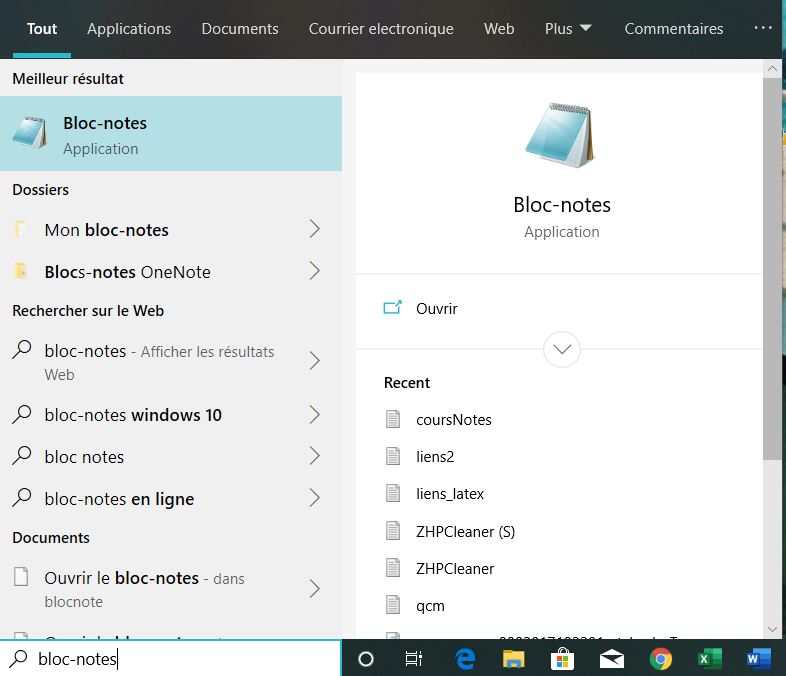Click Ouvrir to launch Bloc-notes

coord(436,308)
